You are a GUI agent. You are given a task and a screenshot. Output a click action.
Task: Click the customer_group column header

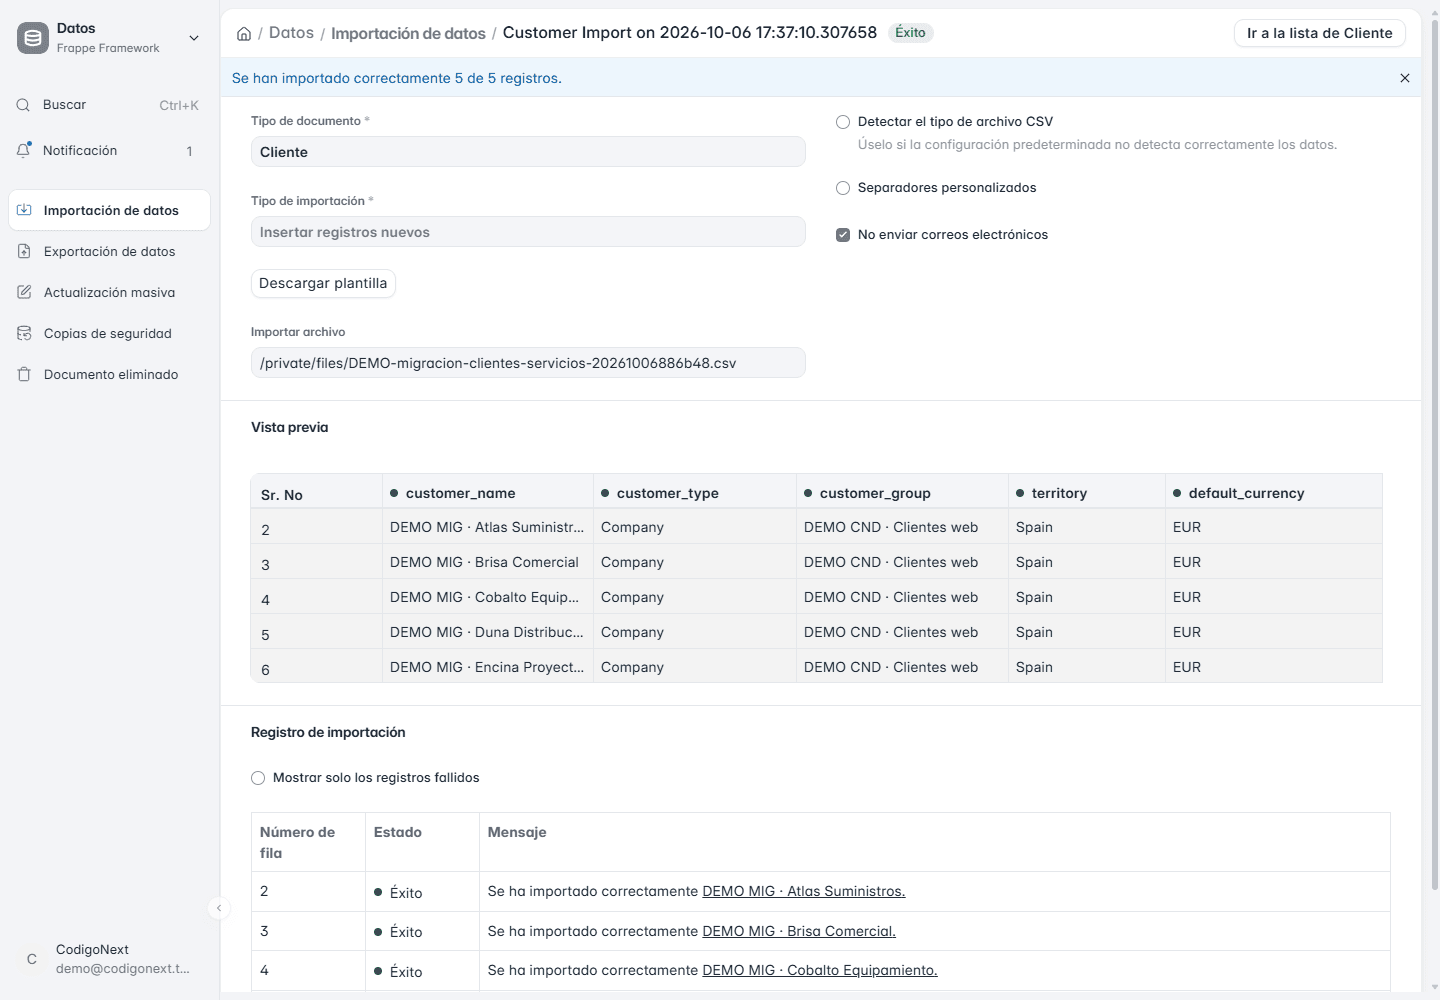point(902,493)
